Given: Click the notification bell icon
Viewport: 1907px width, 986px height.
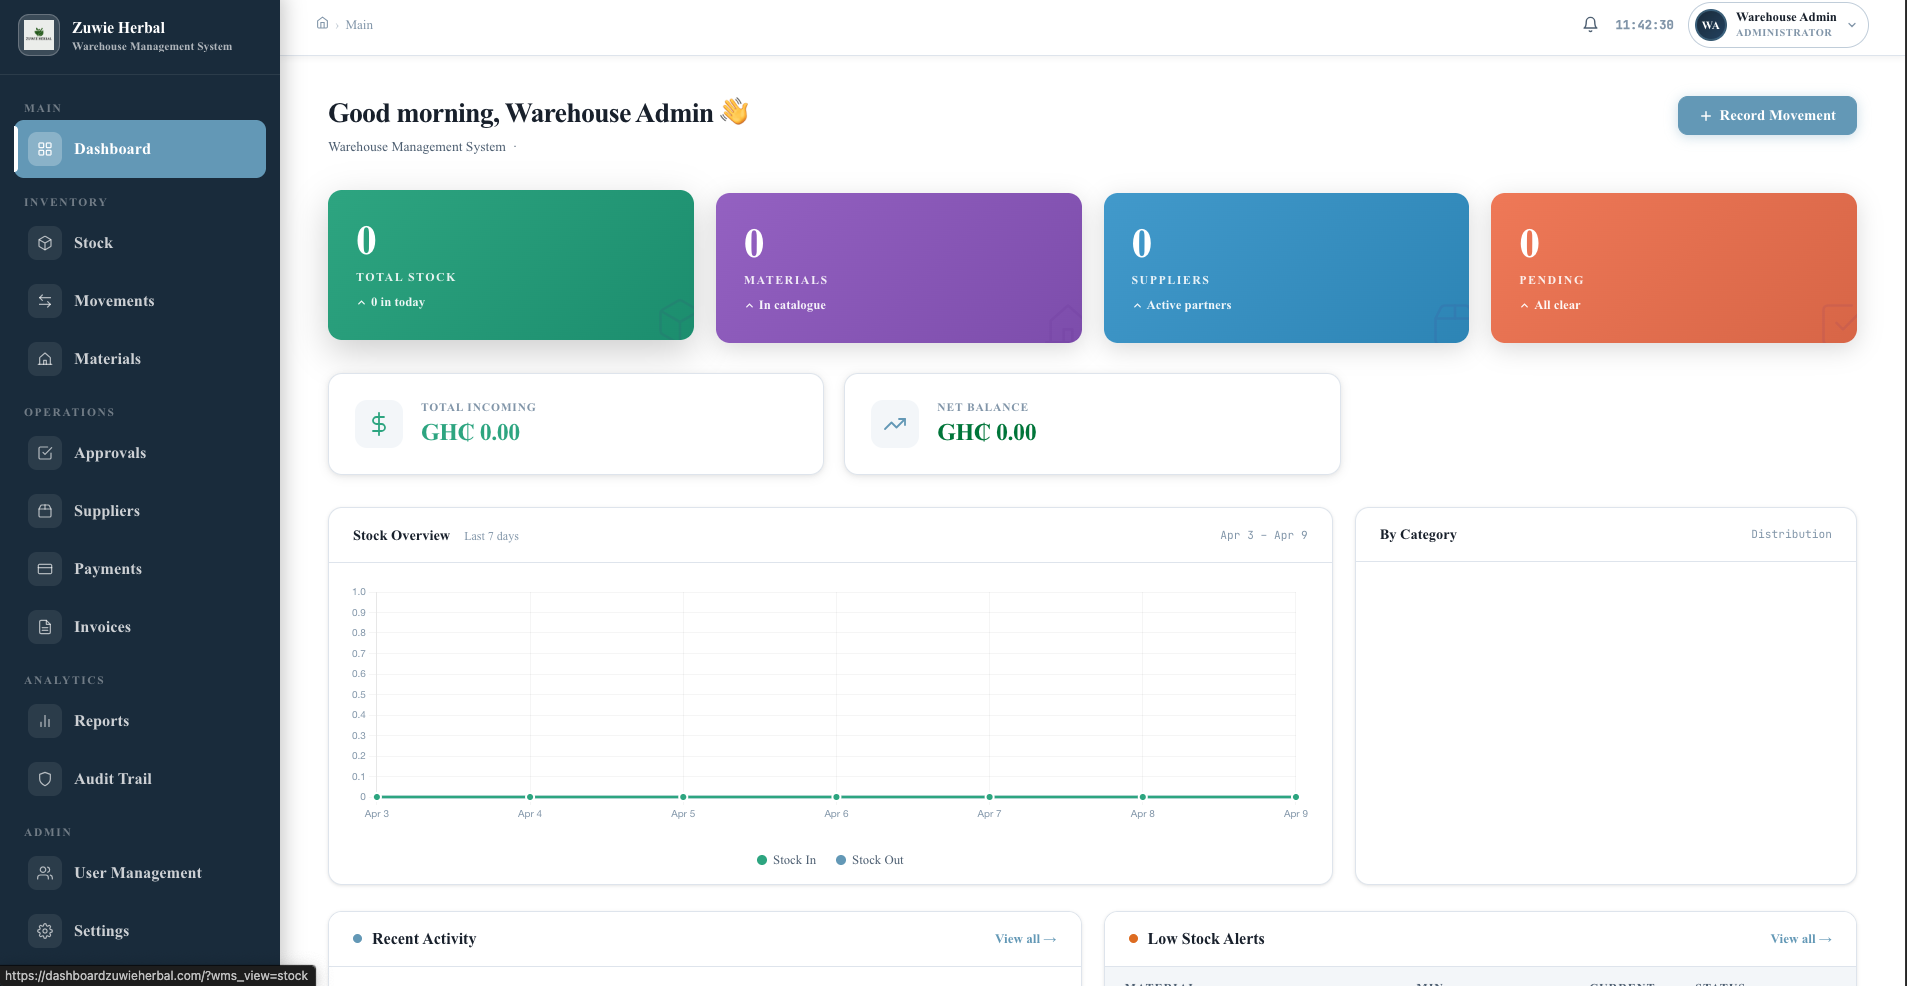Looking at the screenshot, I should (x=1590, y=25).
